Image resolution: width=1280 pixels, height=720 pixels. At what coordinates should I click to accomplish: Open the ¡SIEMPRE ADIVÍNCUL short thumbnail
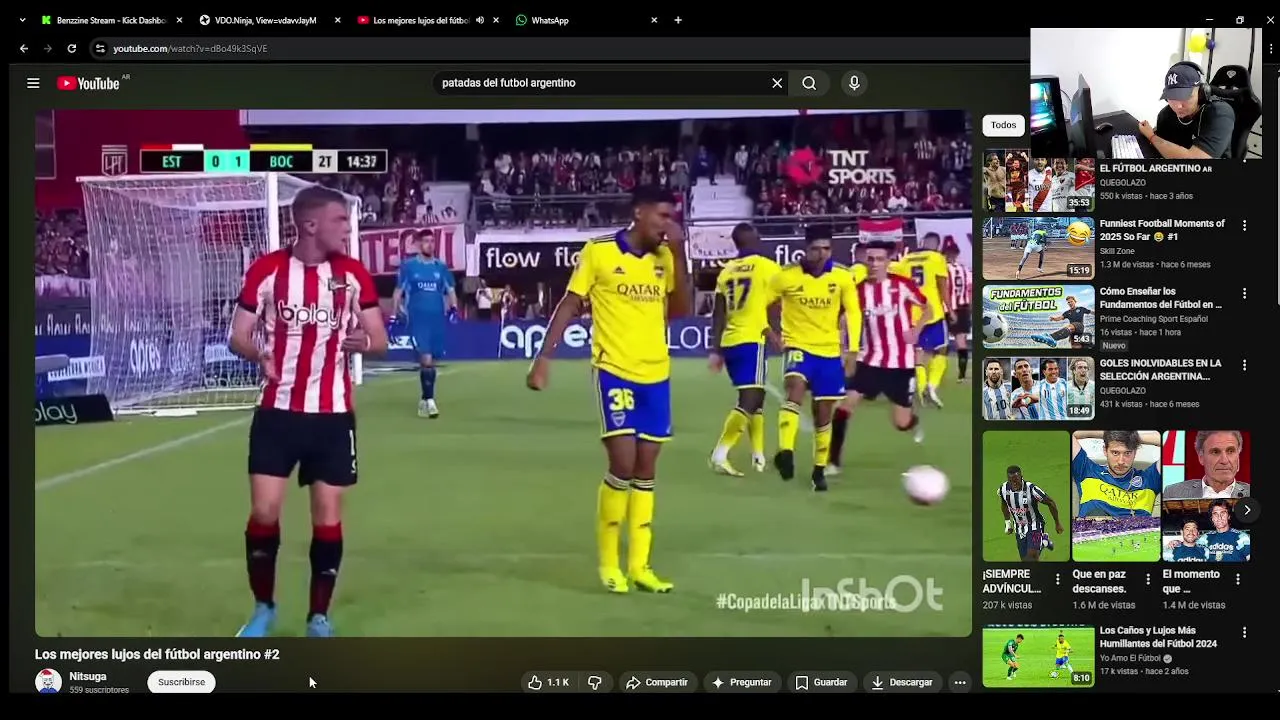(x=1026, y=496)
